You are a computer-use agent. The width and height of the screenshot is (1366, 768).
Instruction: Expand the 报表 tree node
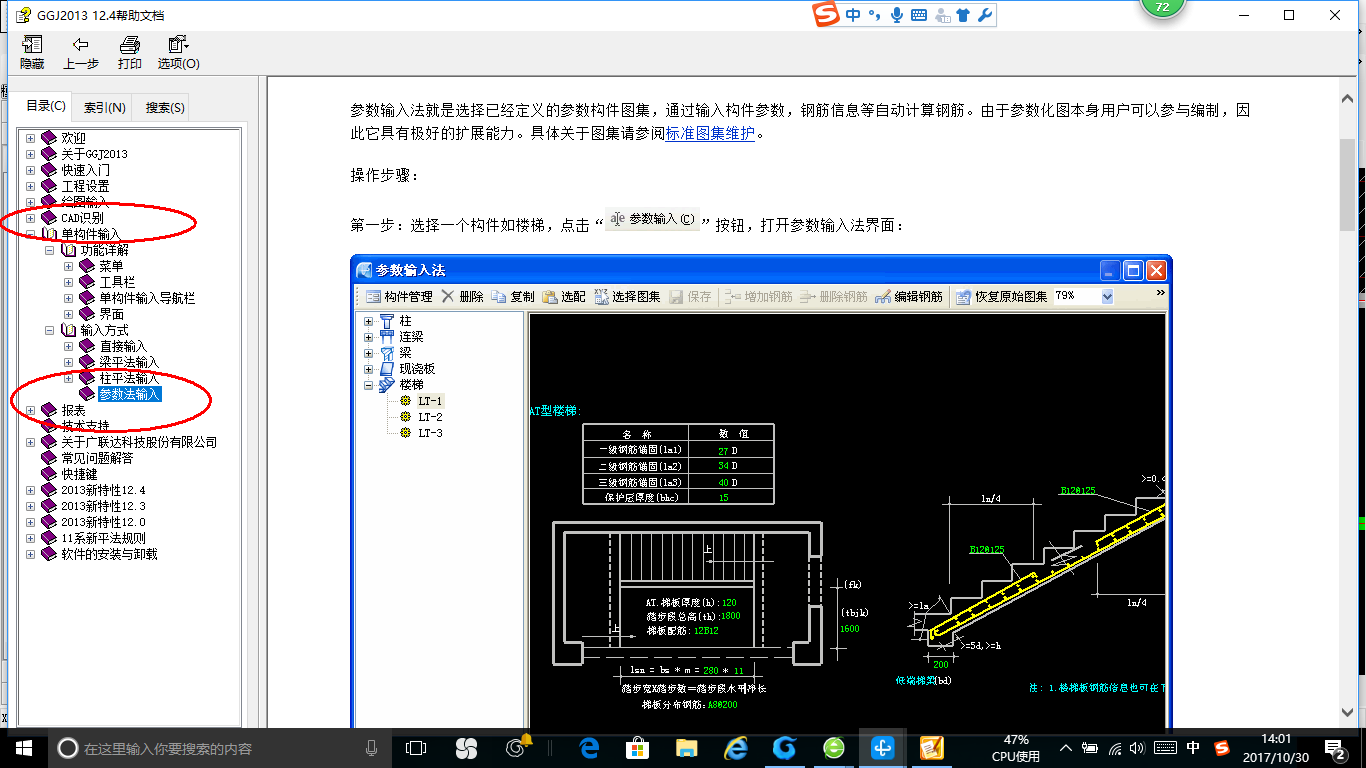30,410
